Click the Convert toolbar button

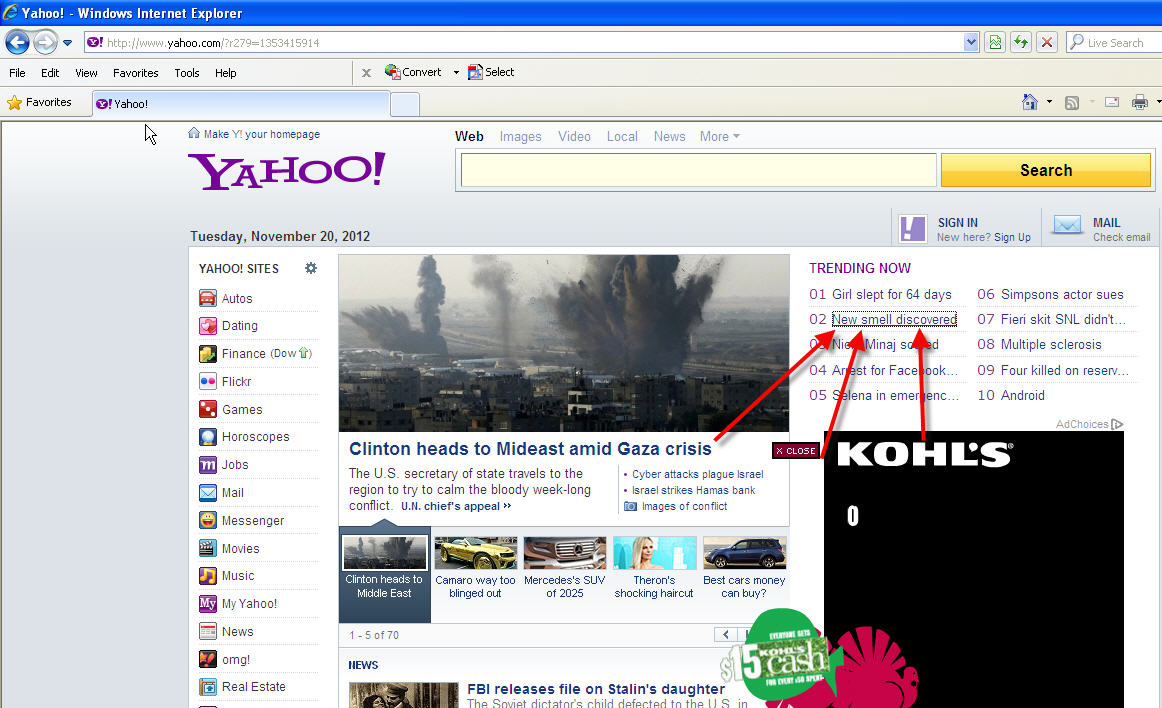click(413, 72)
